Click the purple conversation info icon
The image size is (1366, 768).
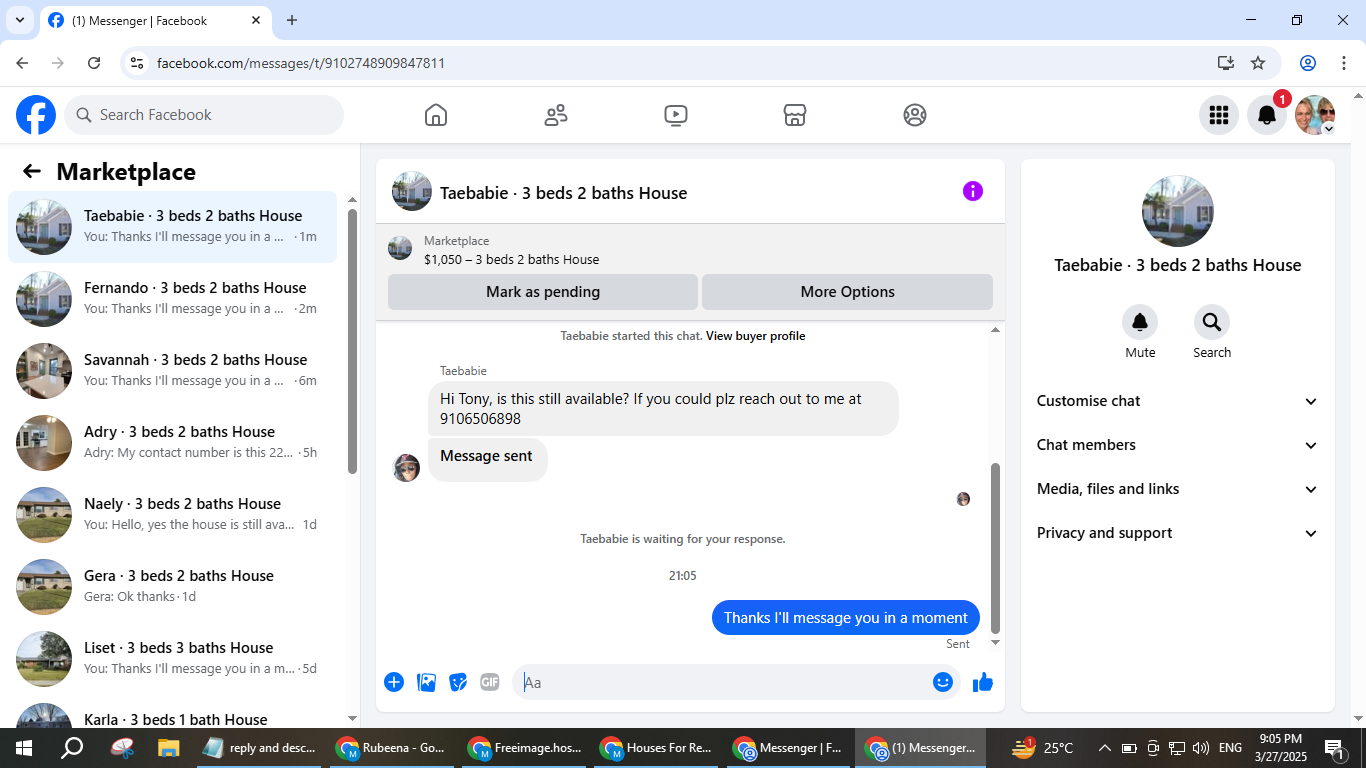click(973, 191)
